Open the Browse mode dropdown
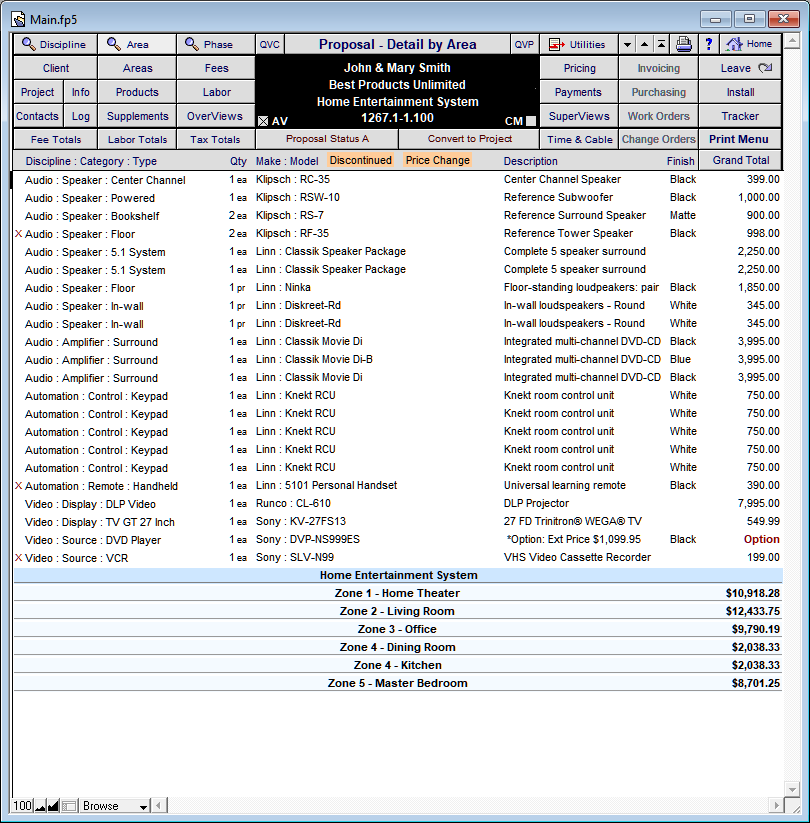Image resolution: width=810 pixels, height=823 pixels. click(x=114, y=806)
